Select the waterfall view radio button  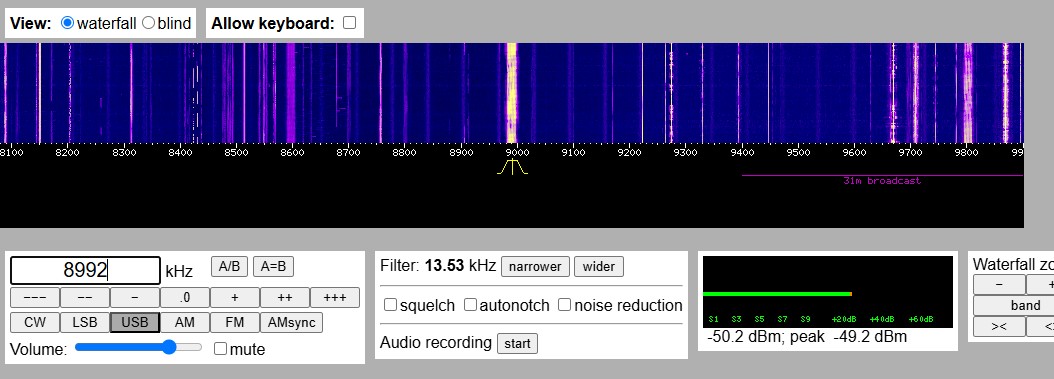pos(67,23)
